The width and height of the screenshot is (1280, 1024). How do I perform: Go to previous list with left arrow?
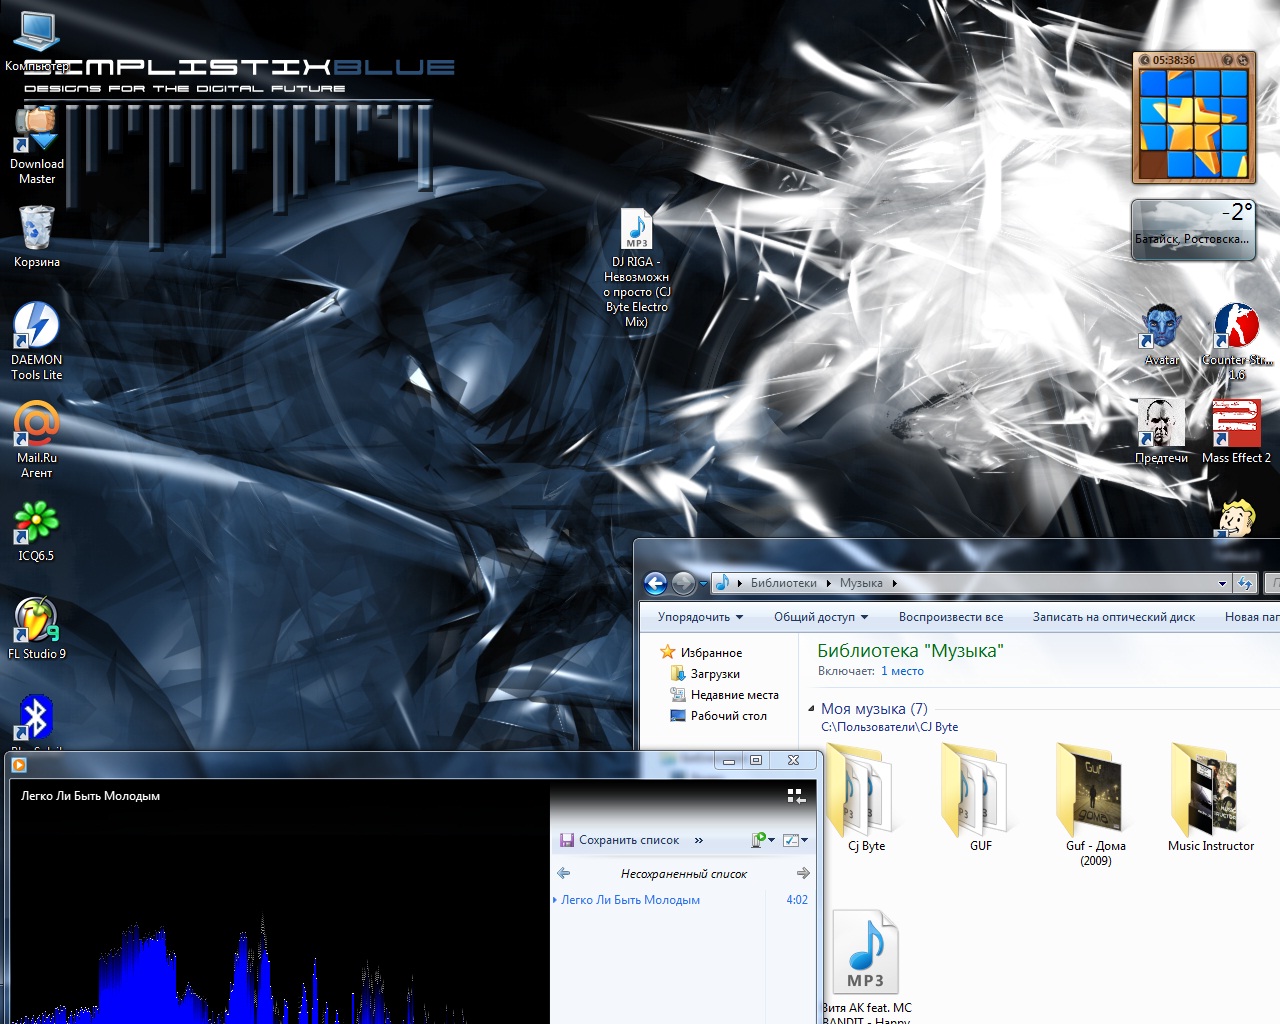tap(564, 873)
